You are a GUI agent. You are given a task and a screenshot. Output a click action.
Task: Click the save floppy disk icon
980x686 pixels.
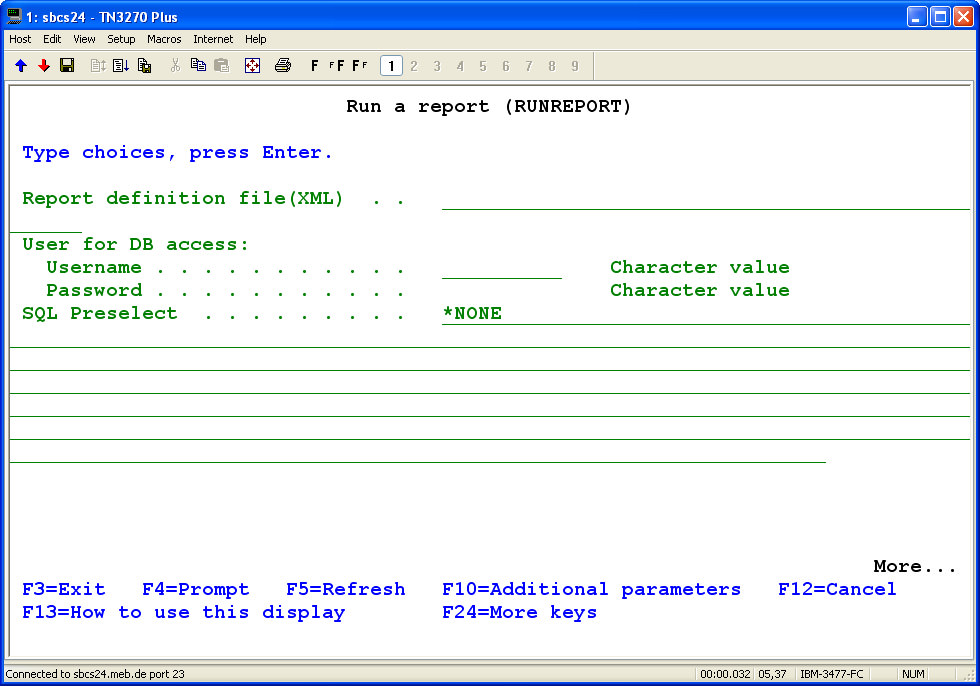point(67,66)
